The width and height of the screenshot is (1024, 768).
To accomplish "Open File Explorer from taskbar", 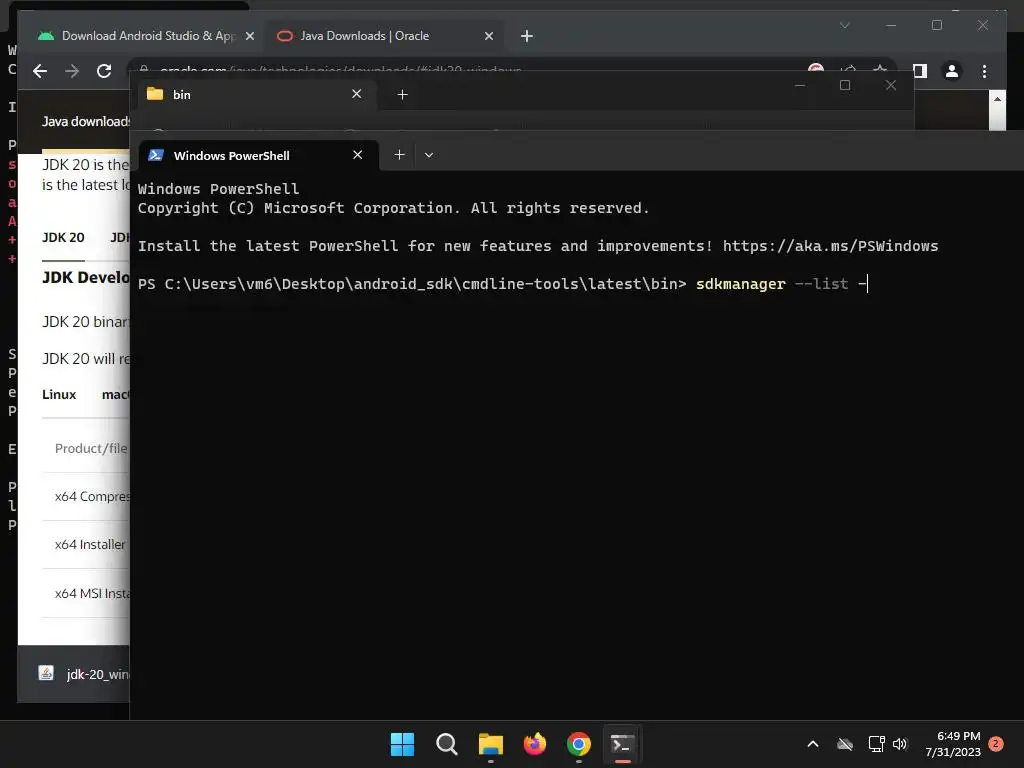I will 490,744.
